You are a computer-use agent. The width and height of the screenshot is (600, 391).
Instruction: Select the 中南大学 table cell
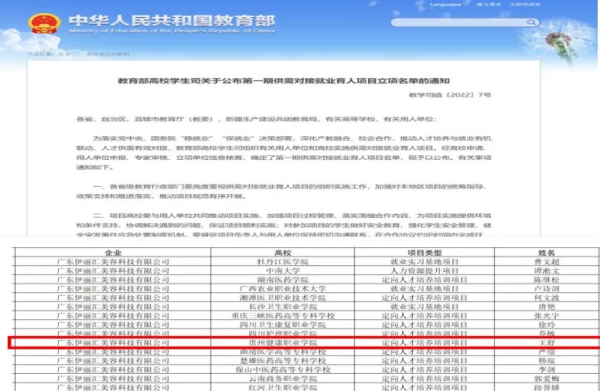[x=283, y=270]
